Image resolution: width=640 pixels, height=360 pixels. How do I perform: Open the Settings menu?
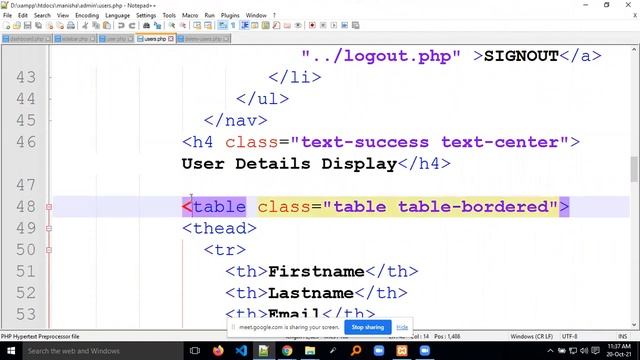point(146,15)
